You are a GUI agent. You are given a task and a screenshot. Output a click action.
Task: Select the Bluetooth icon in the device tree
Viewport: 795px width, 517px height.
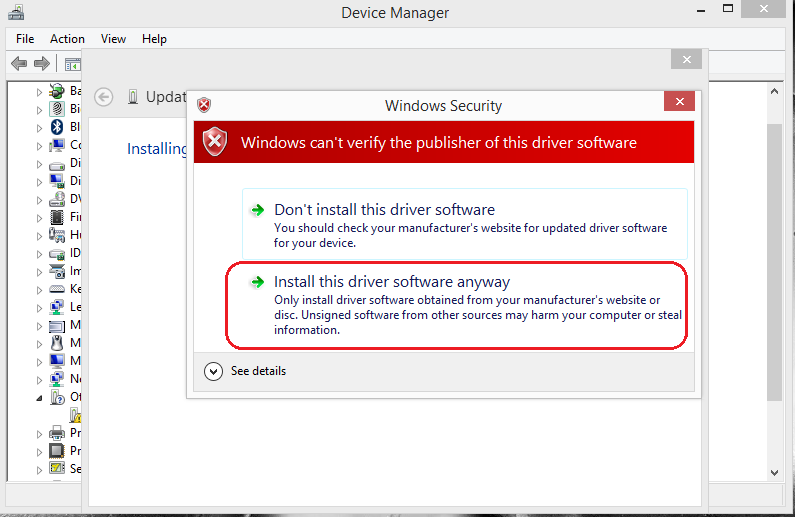[57, 127]
